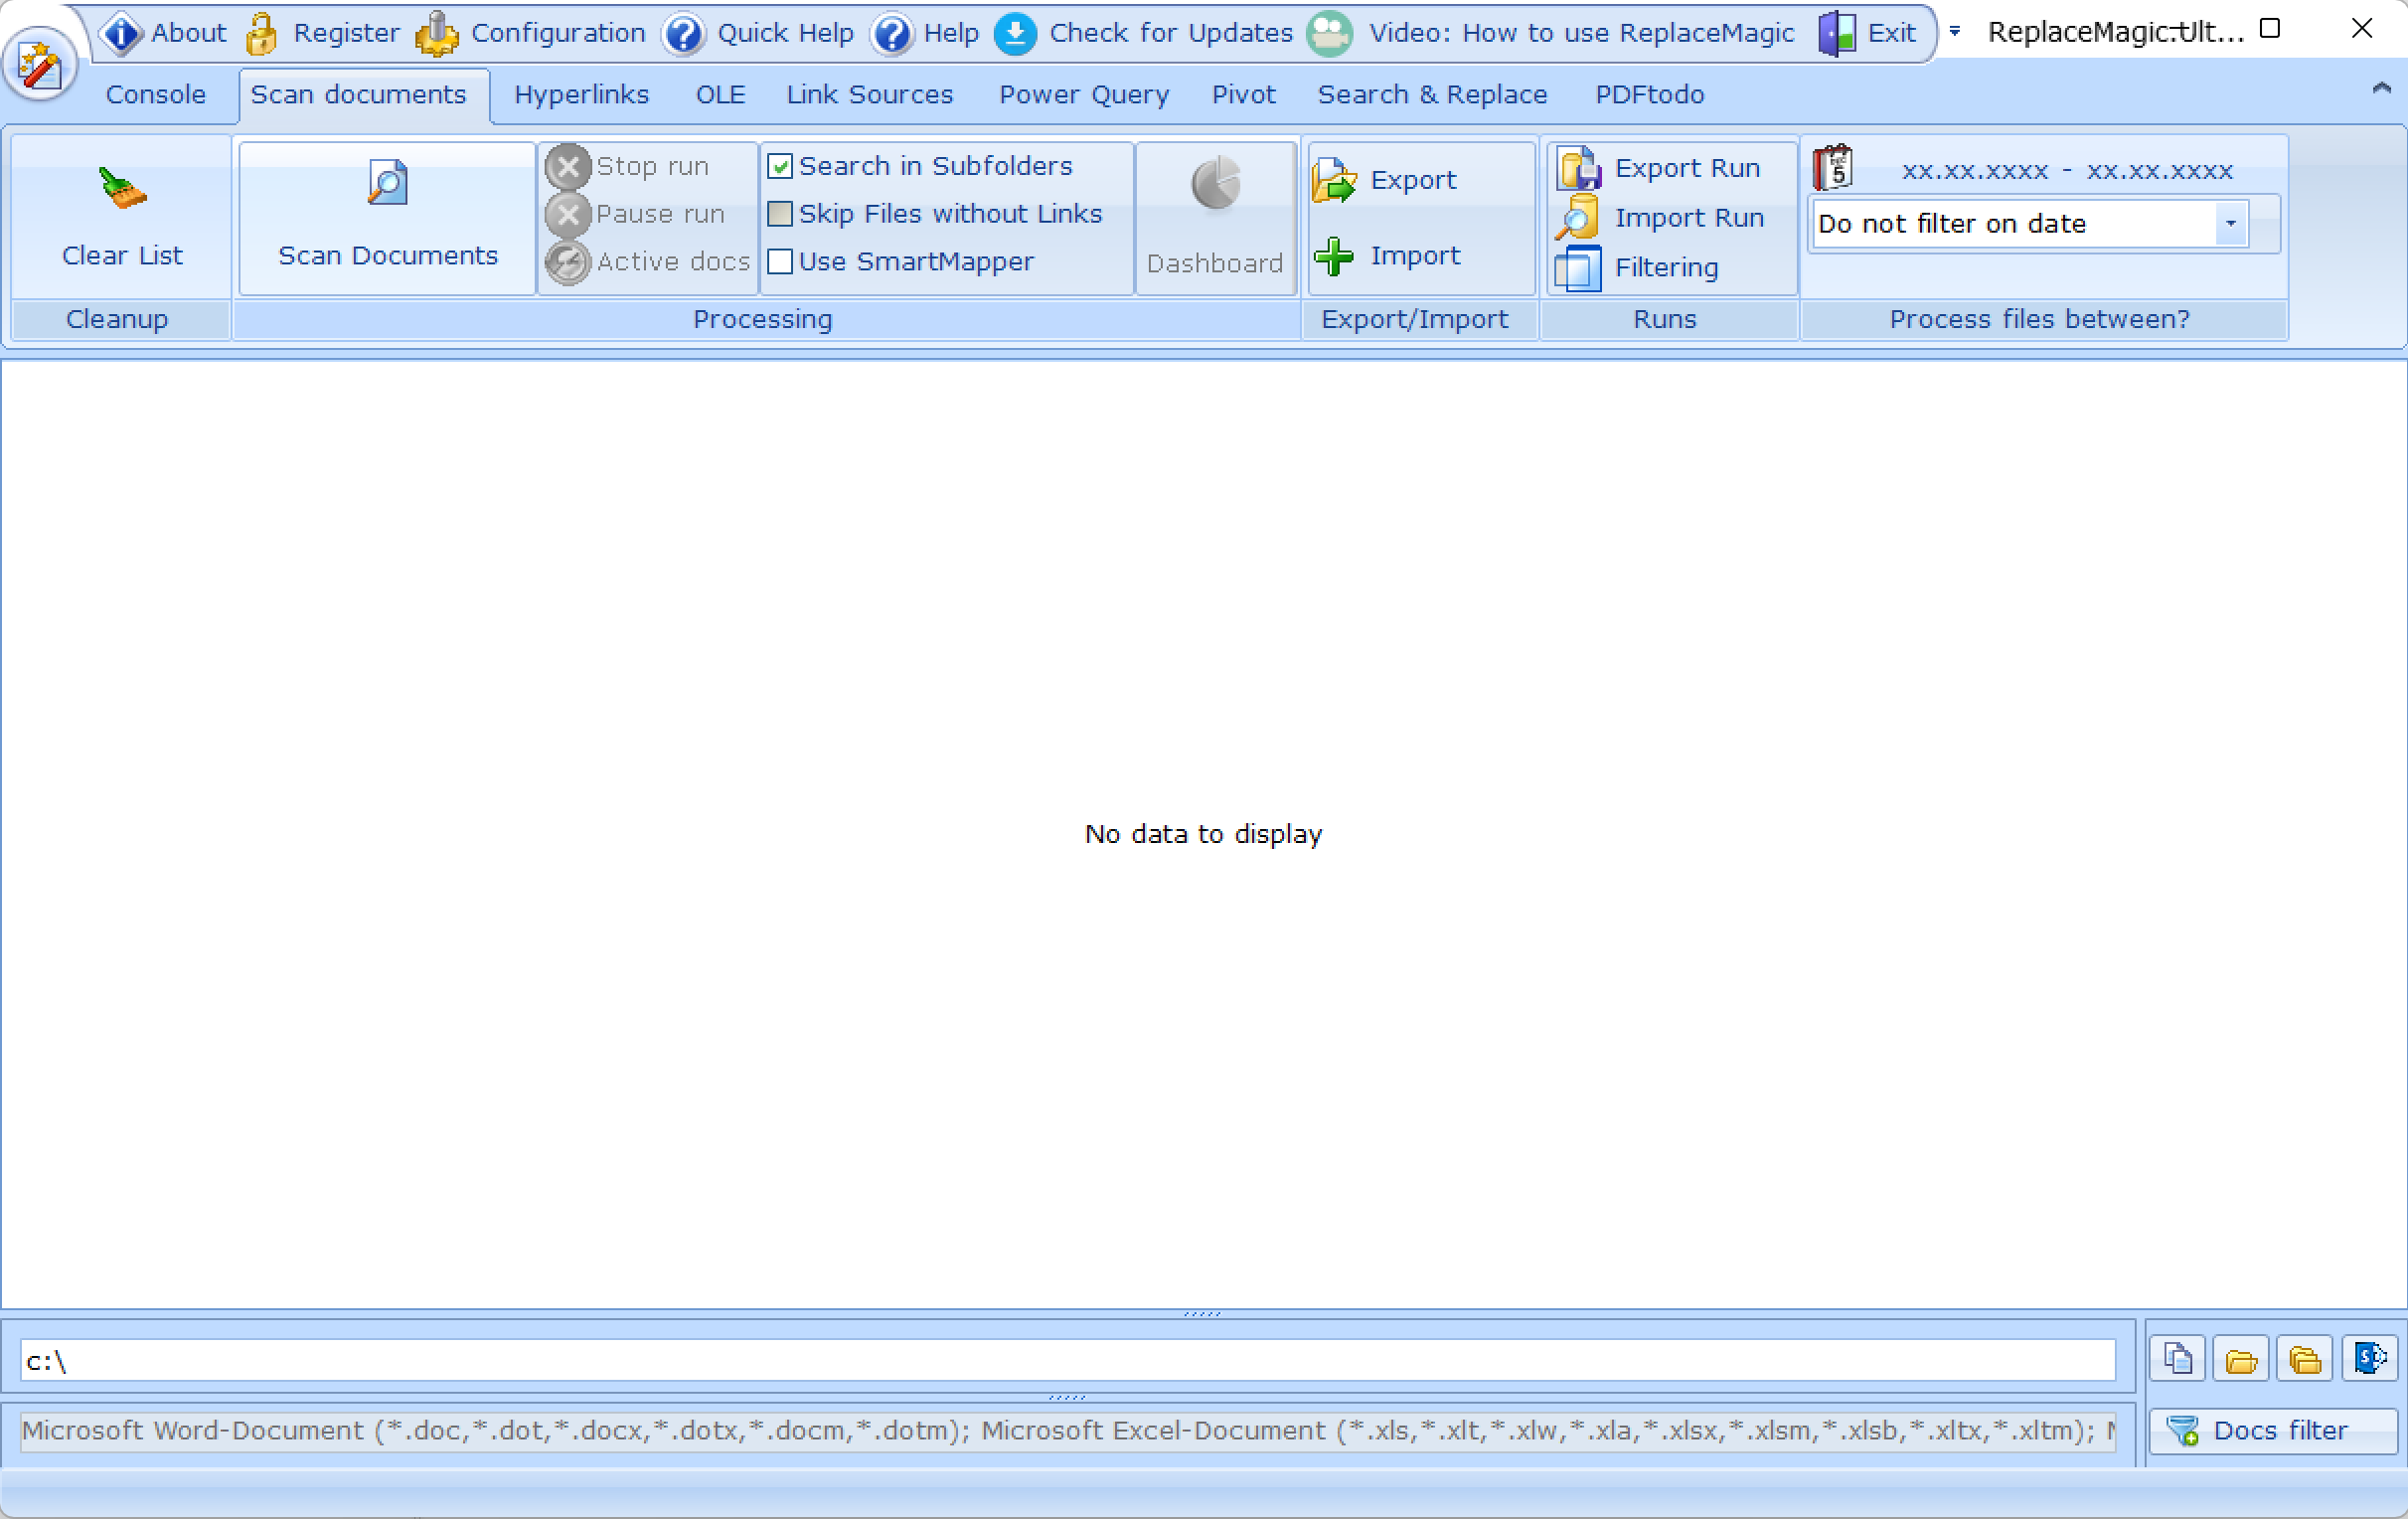Click the document file types filter field
Screen dimensions: 2408x1519
[1067, 1431]
